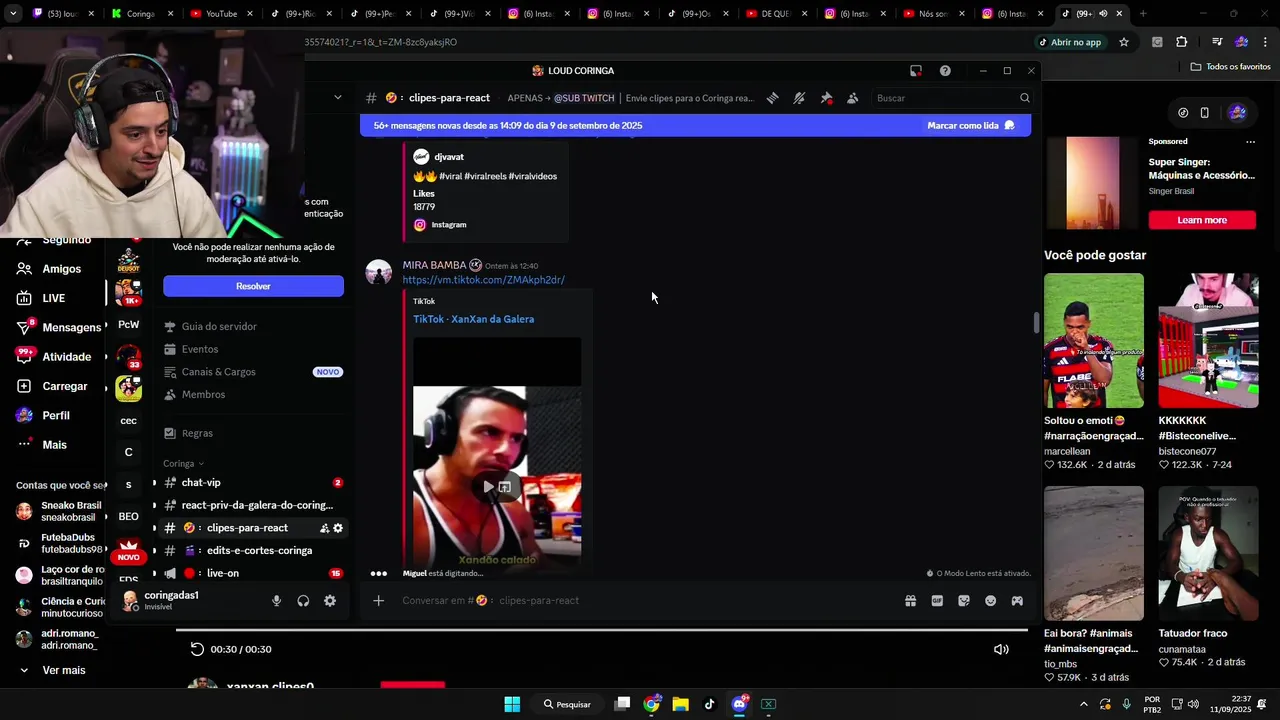Viewport: 1280px width, 720px height.
Task: Collapse the Coringa channel category
Action: tap(183, 464)
